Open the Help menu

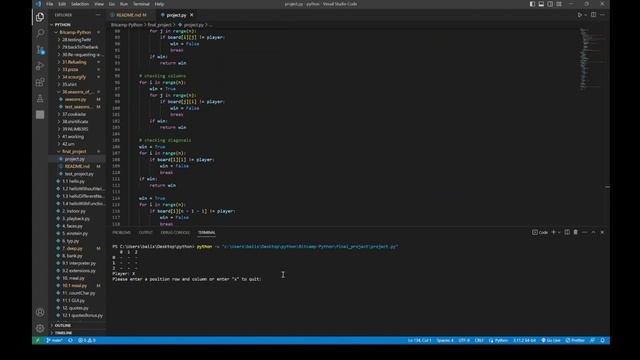point(159,4)
